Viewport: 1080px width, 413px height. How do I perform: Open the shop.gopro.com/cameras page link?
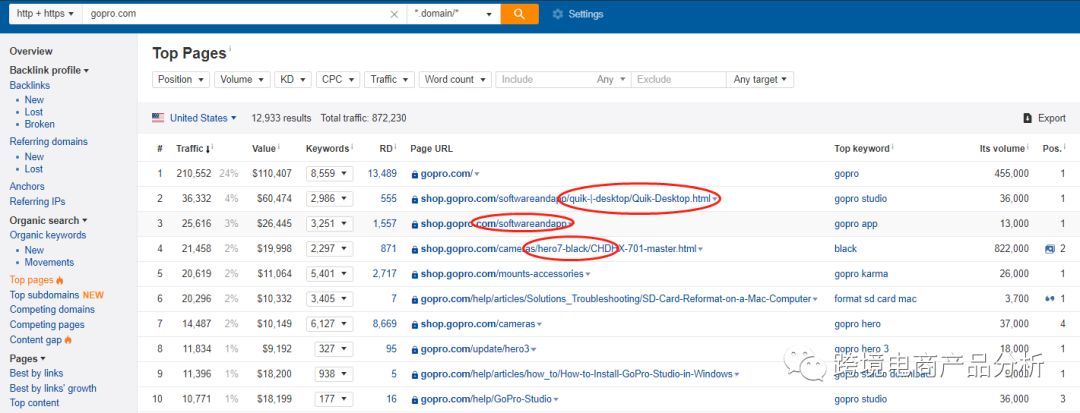(476, 324)
